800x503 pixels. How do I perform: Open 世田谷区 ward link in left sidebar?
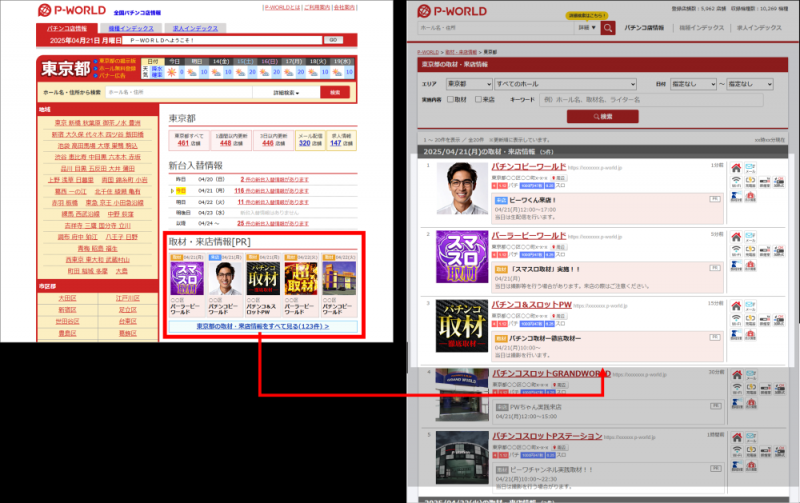pos(67,321)
